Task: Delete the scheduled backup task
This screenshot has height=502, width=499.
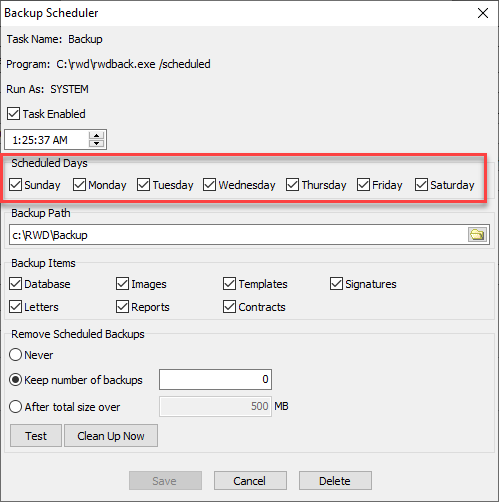Action: pyautogui.click(x=335, y=481)
